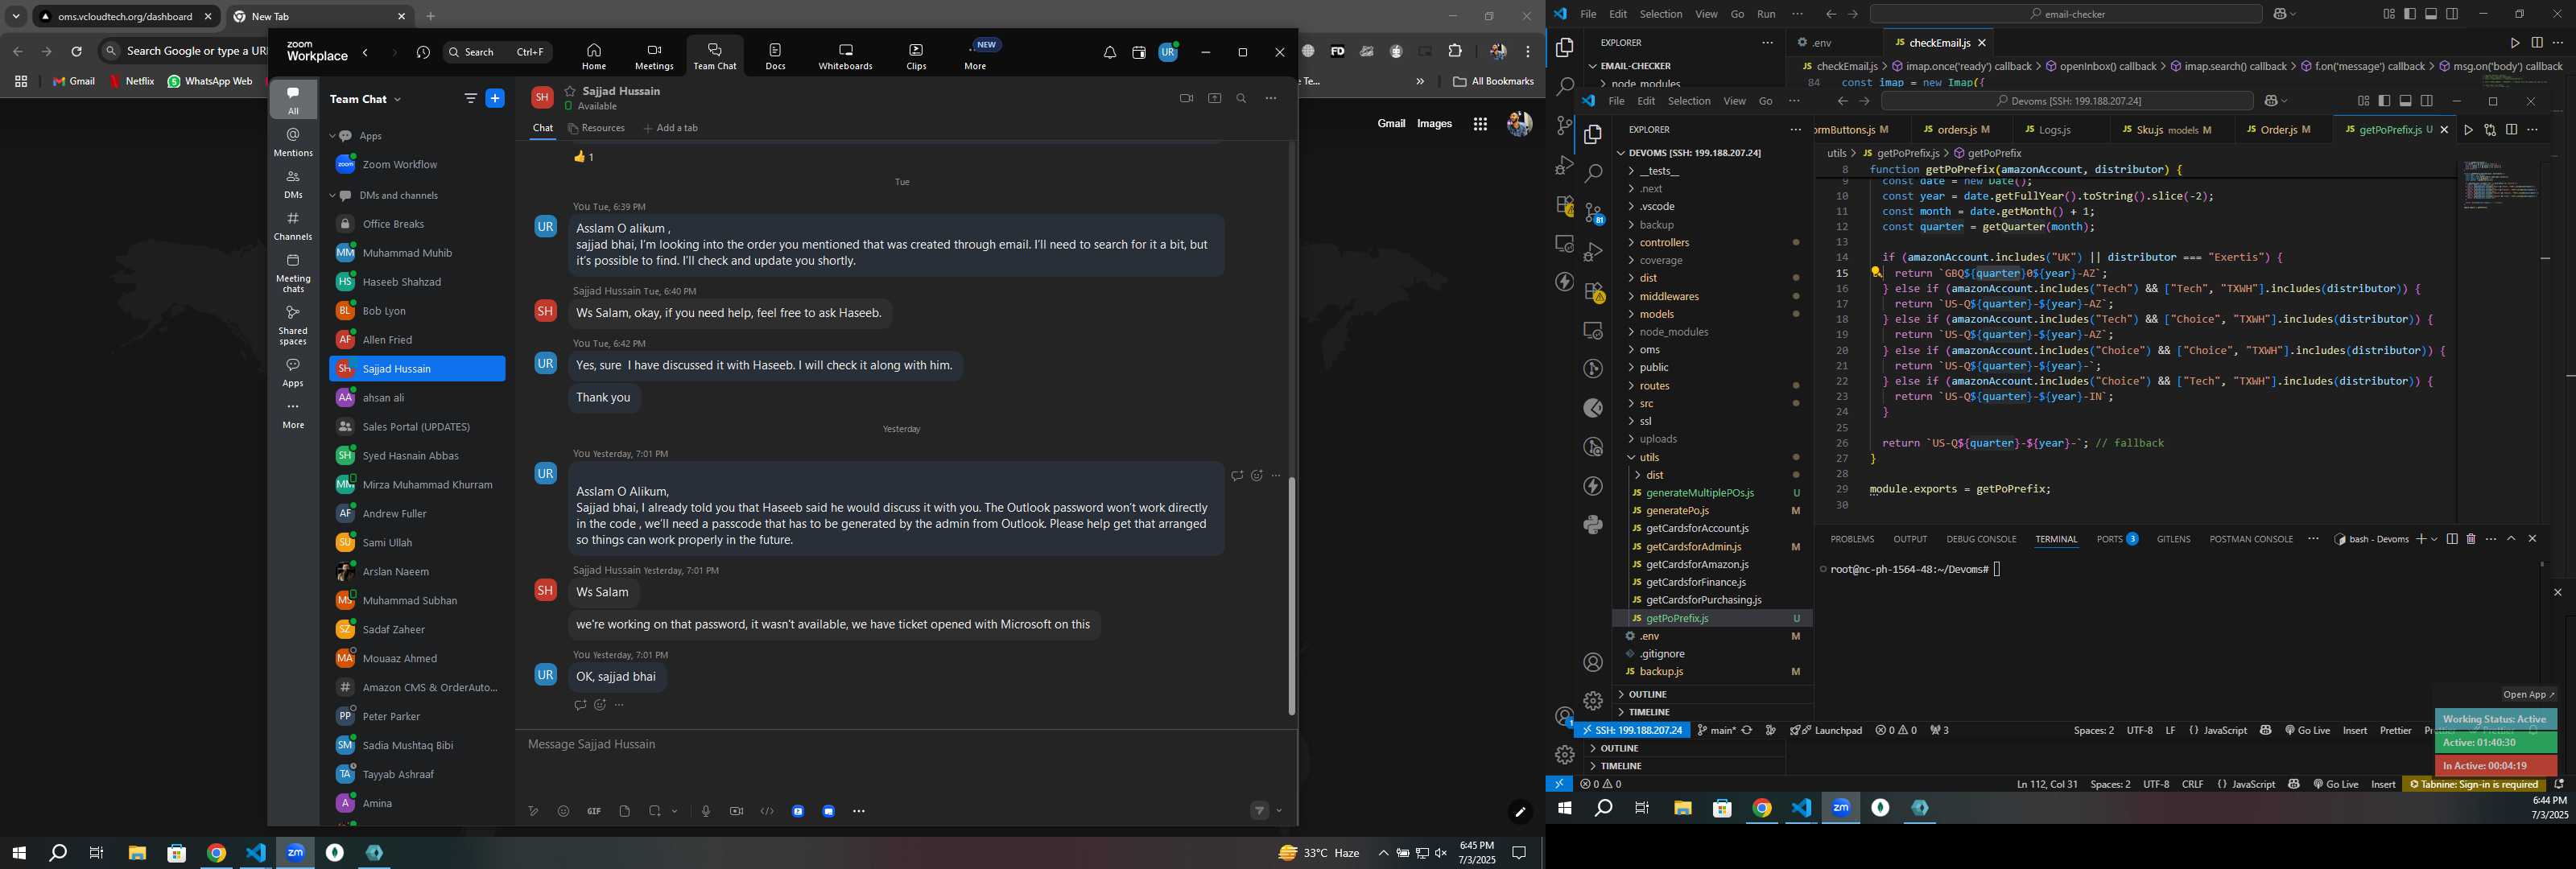Viewport: 2576px width, 869px height.
Task: Open the 33°C Haze weather widget
Action: click(1319, 853)
